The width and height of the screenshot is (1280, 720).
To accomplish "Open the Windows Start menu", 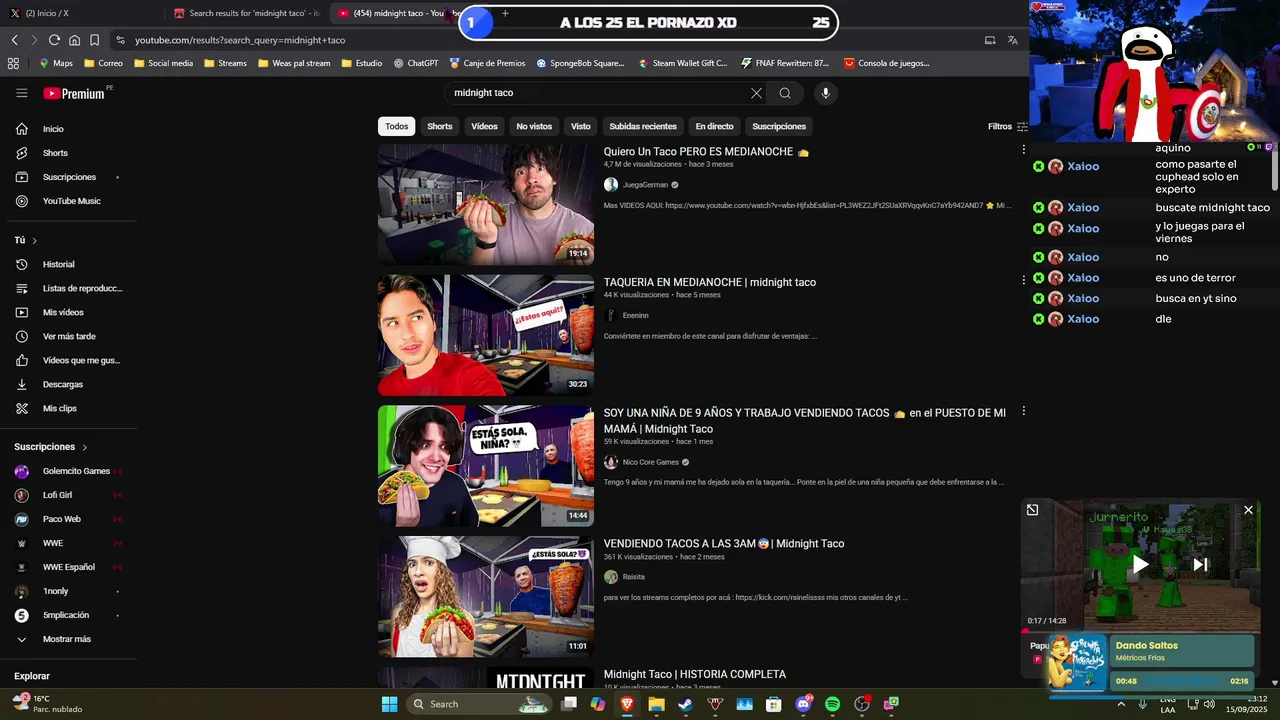I will [x=389, y=704].
